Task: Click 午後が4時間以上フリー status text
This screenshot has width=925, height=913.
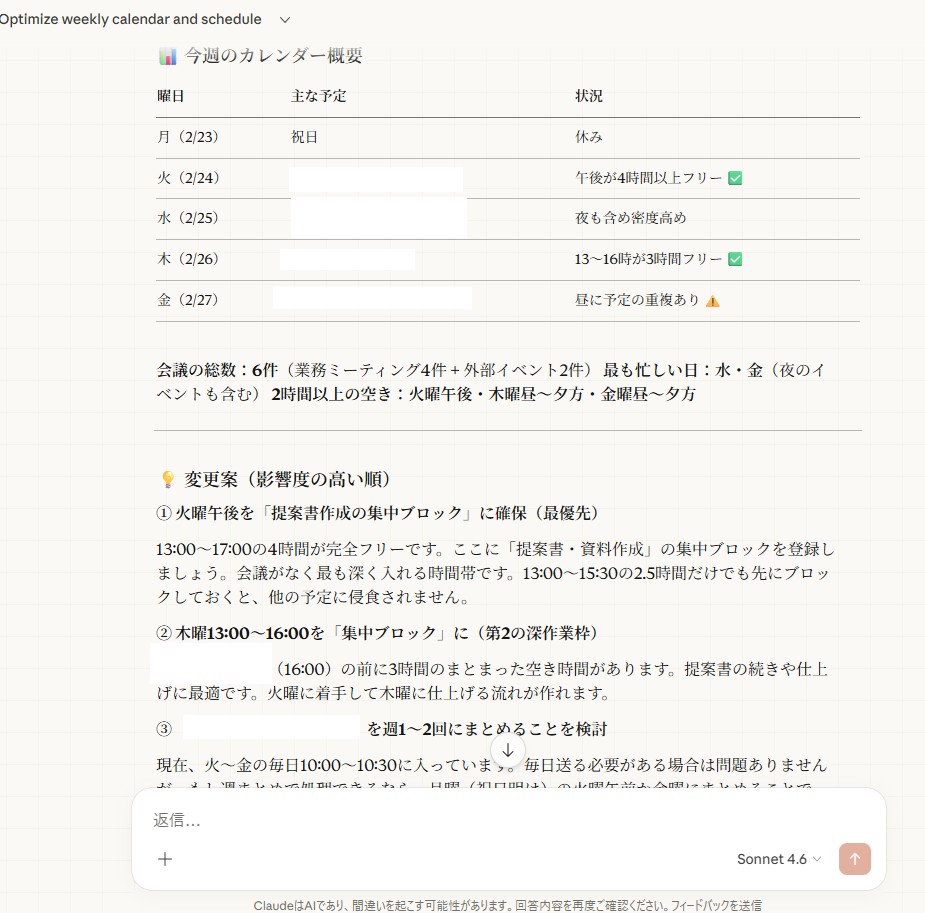Action: click(648, 178)
